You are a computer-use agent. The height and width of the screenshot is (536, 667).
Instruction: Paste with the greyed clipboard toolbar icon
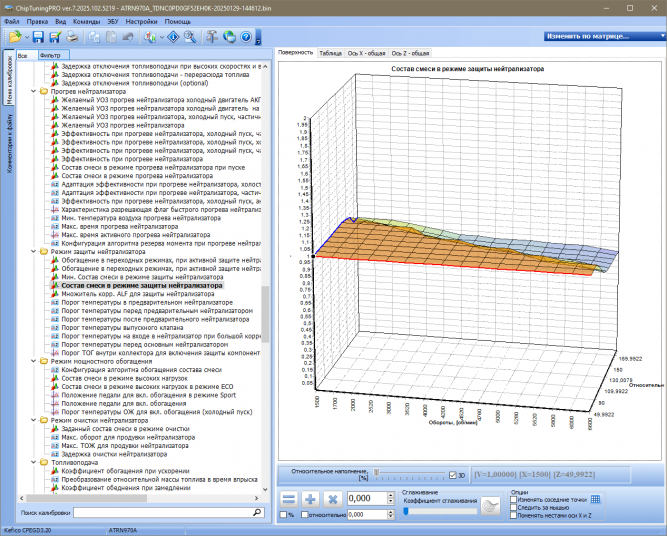pos(111,37)
